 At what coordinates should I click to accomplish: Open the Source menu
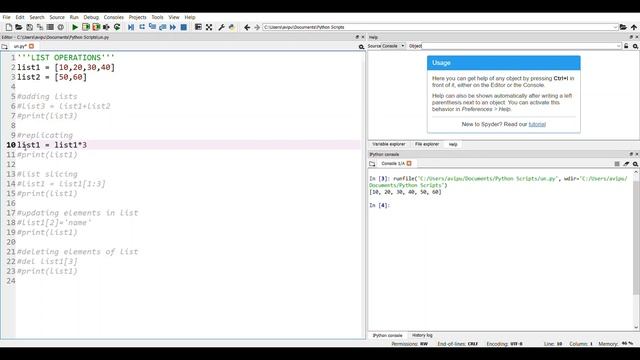(x=57, y=17)
